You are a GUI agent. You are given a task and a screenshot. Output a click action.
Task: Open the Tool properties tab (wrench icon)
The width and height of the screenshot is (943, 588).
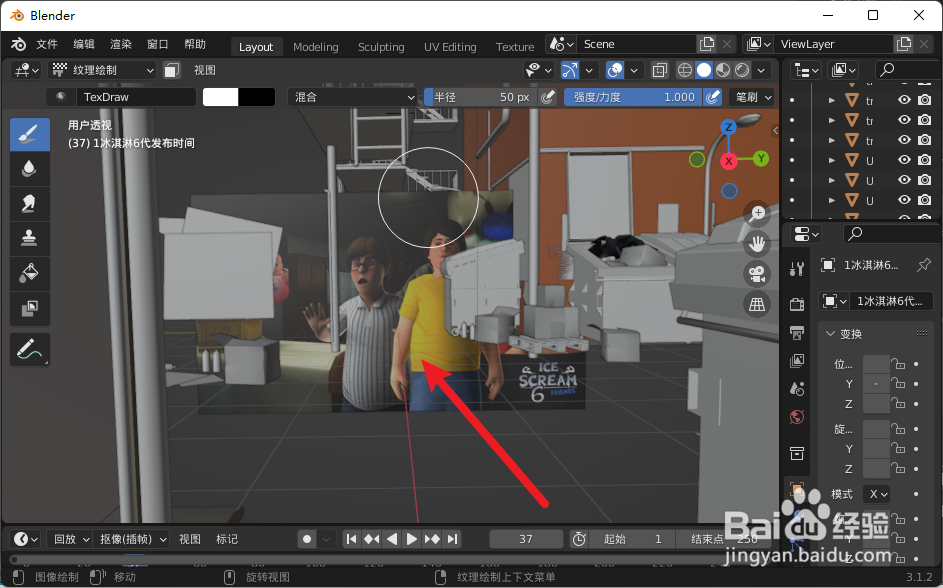pyautogui.click(x=797, y=269)
